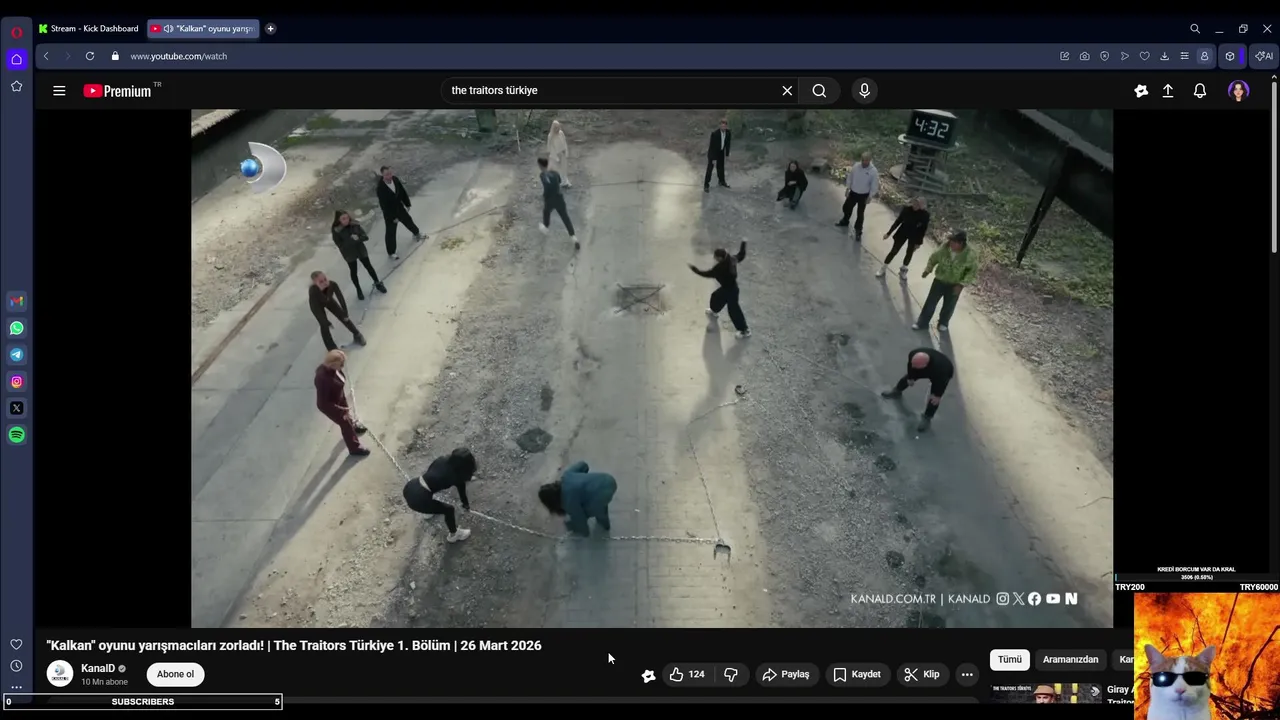Click the YouTube Premium logo
The width and height of the screenshot is (1280, 720).
pyautogui.click(x=120, y=91)
